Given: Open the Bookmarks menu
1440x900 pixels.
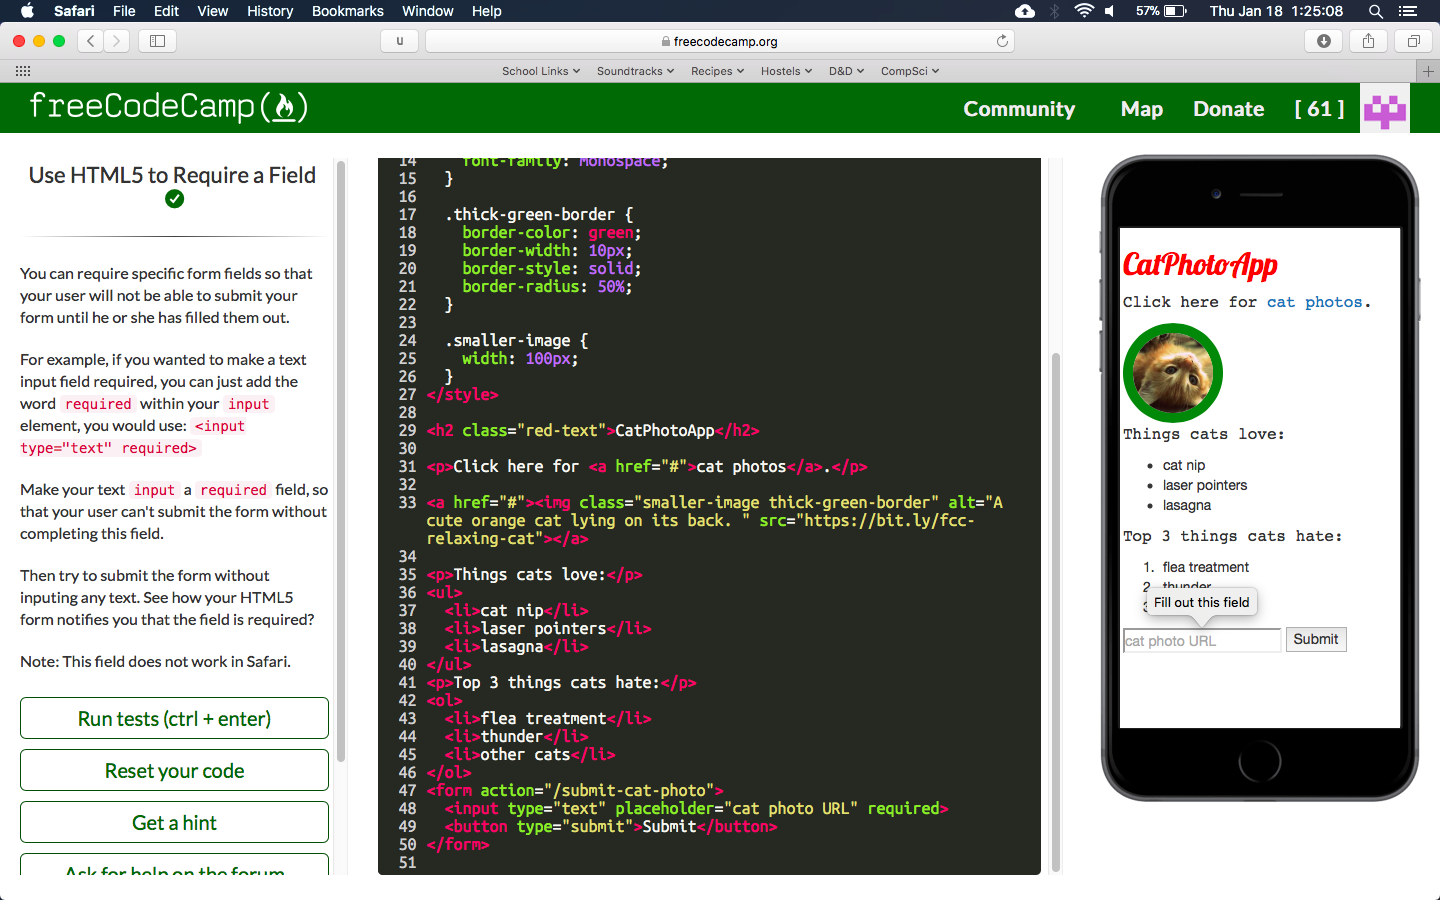Looking at the screenshot, I should pyautogui.click(x=347, y=11).
